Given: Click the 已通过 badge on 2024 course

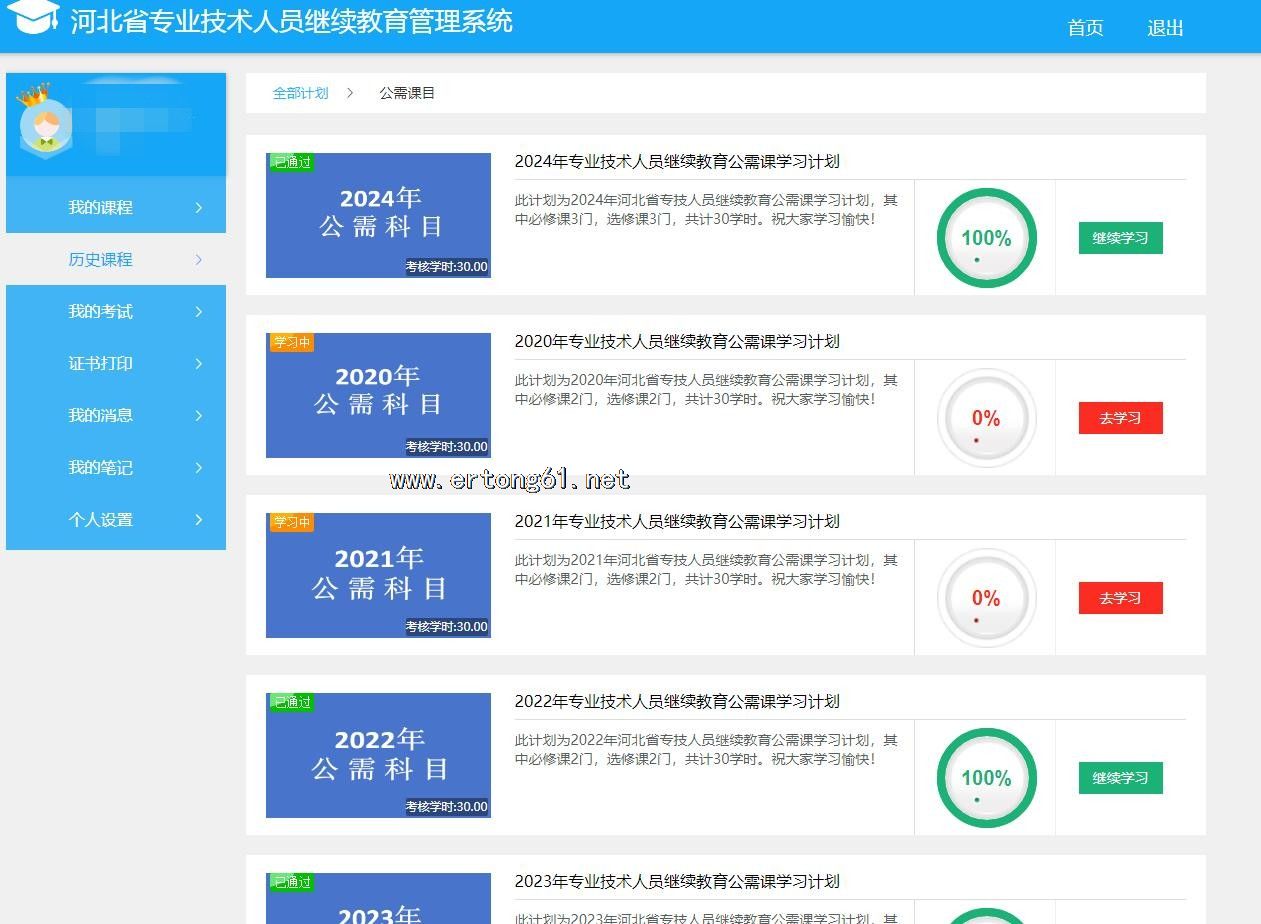Looking at the screenshot, I should tap(292, 162).
